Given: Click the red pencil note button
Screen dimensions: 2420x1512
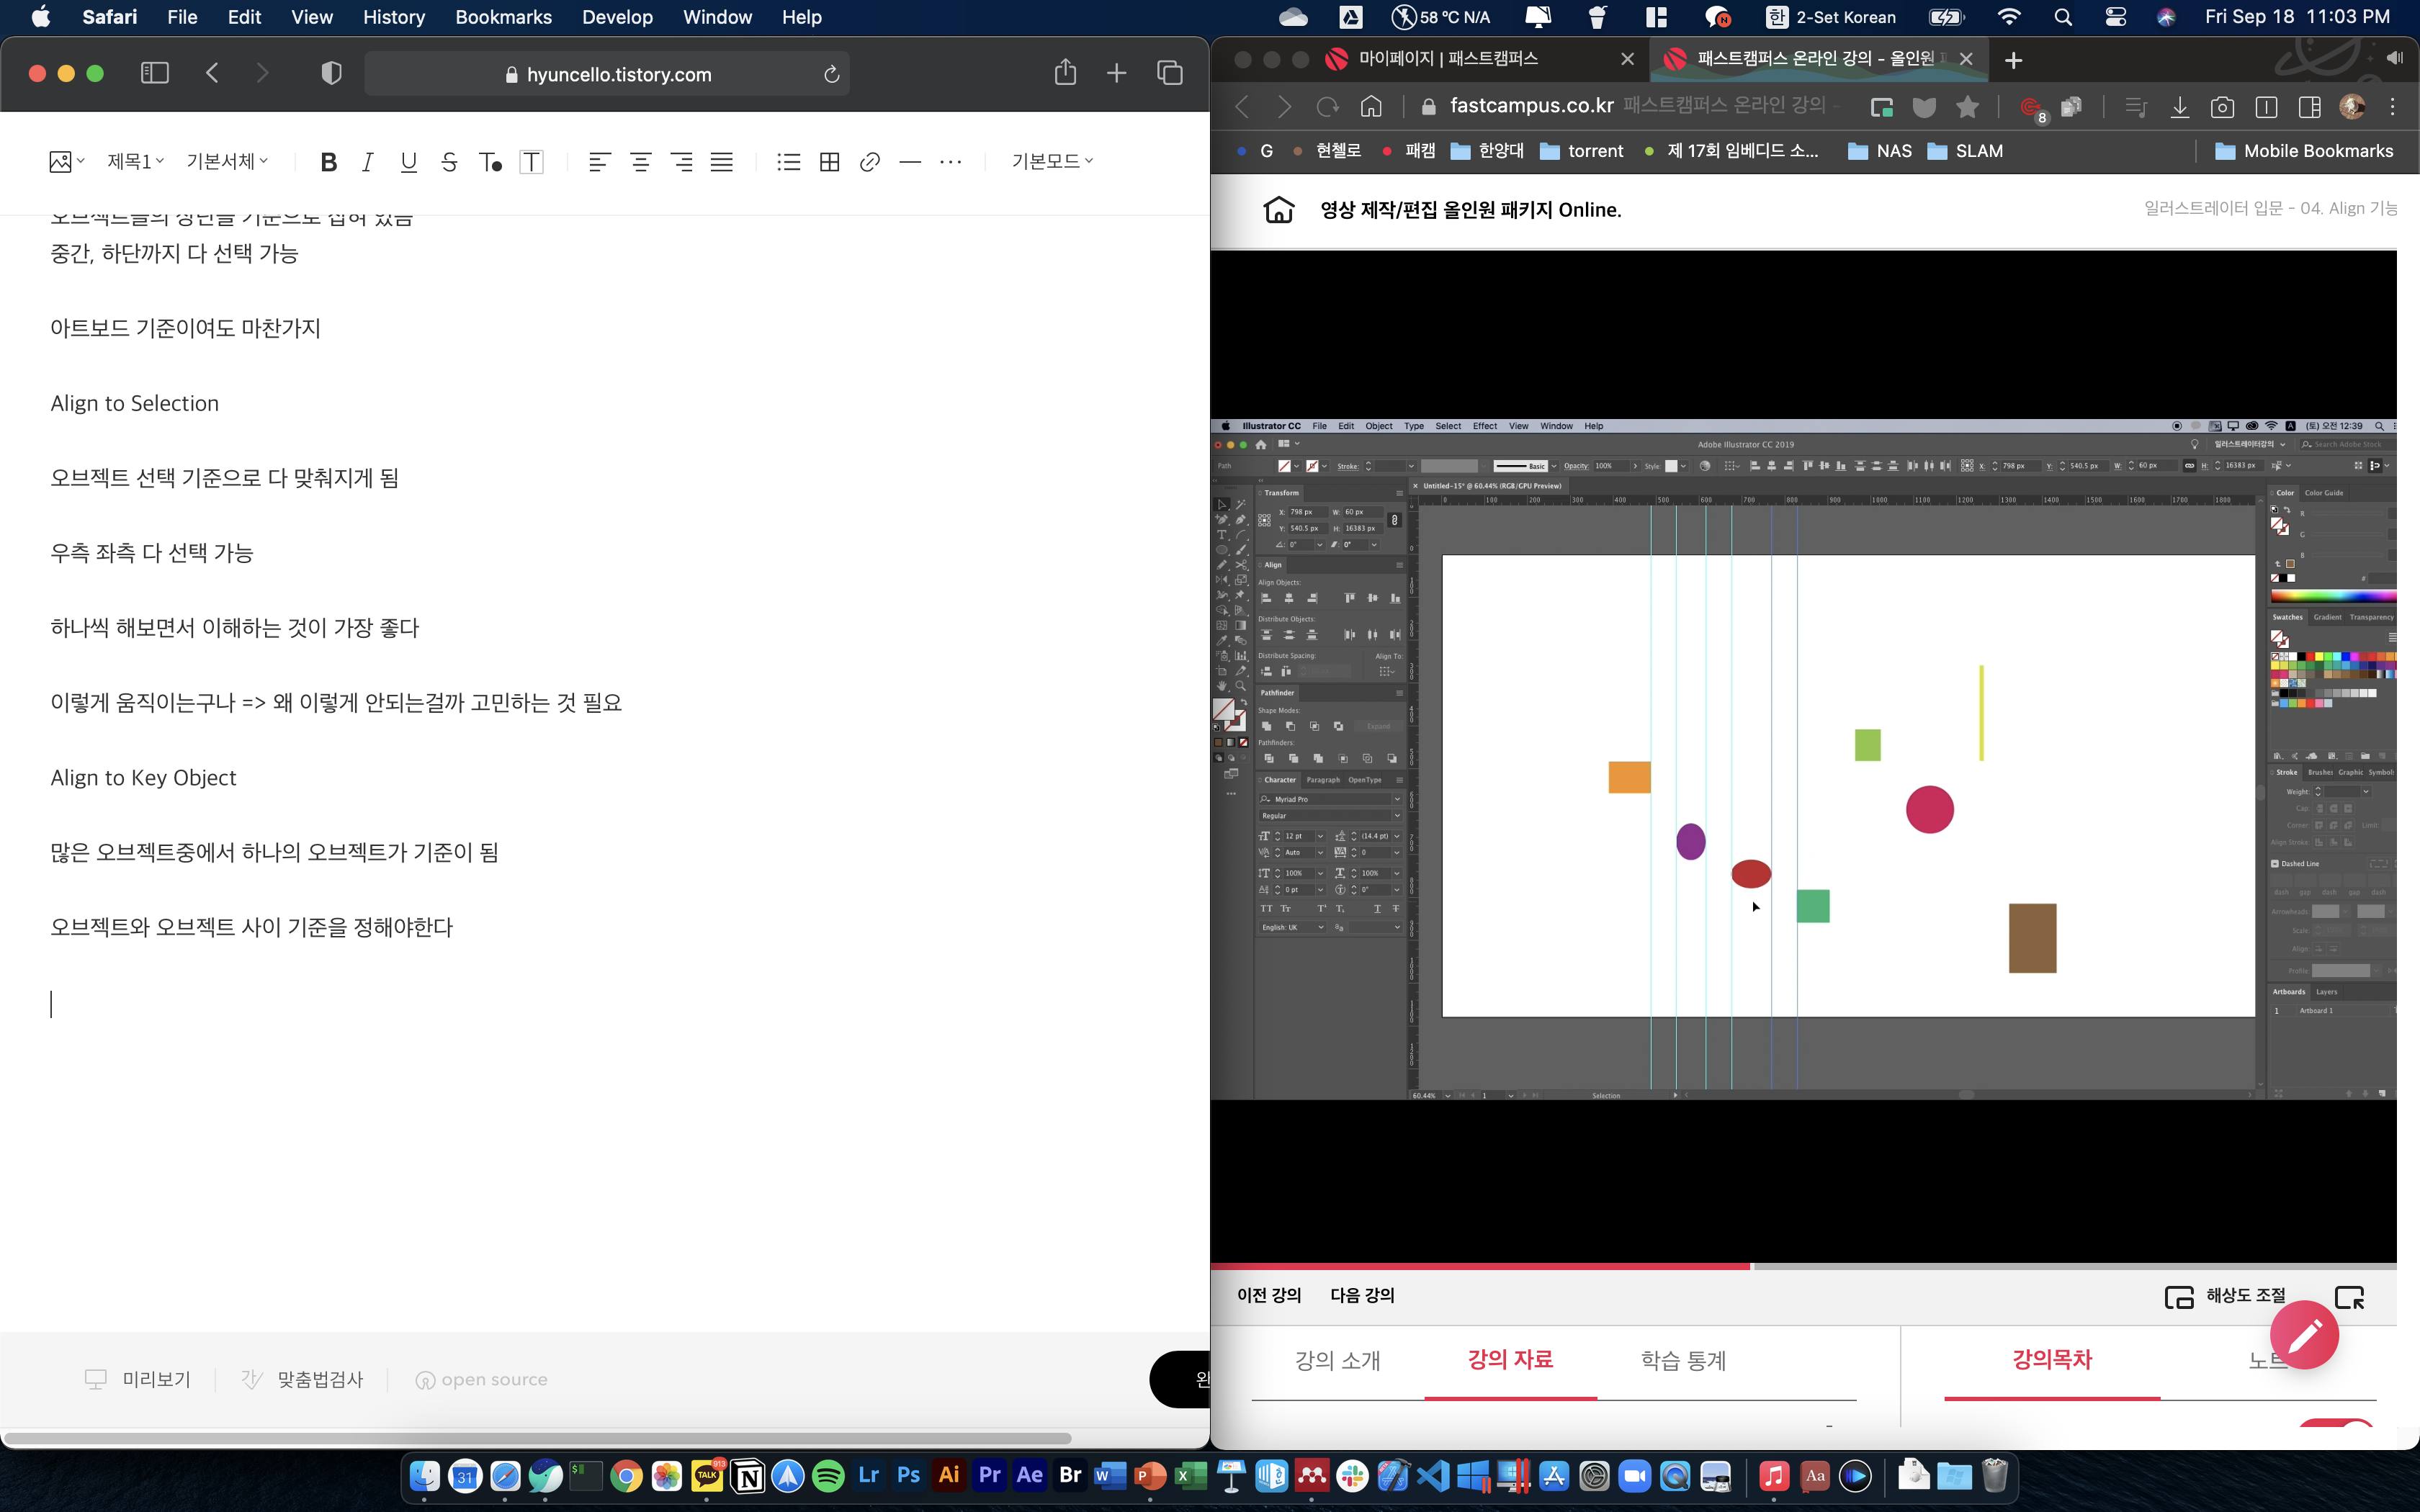Looking at the screenshot, I should [x=2303, y=1334].
